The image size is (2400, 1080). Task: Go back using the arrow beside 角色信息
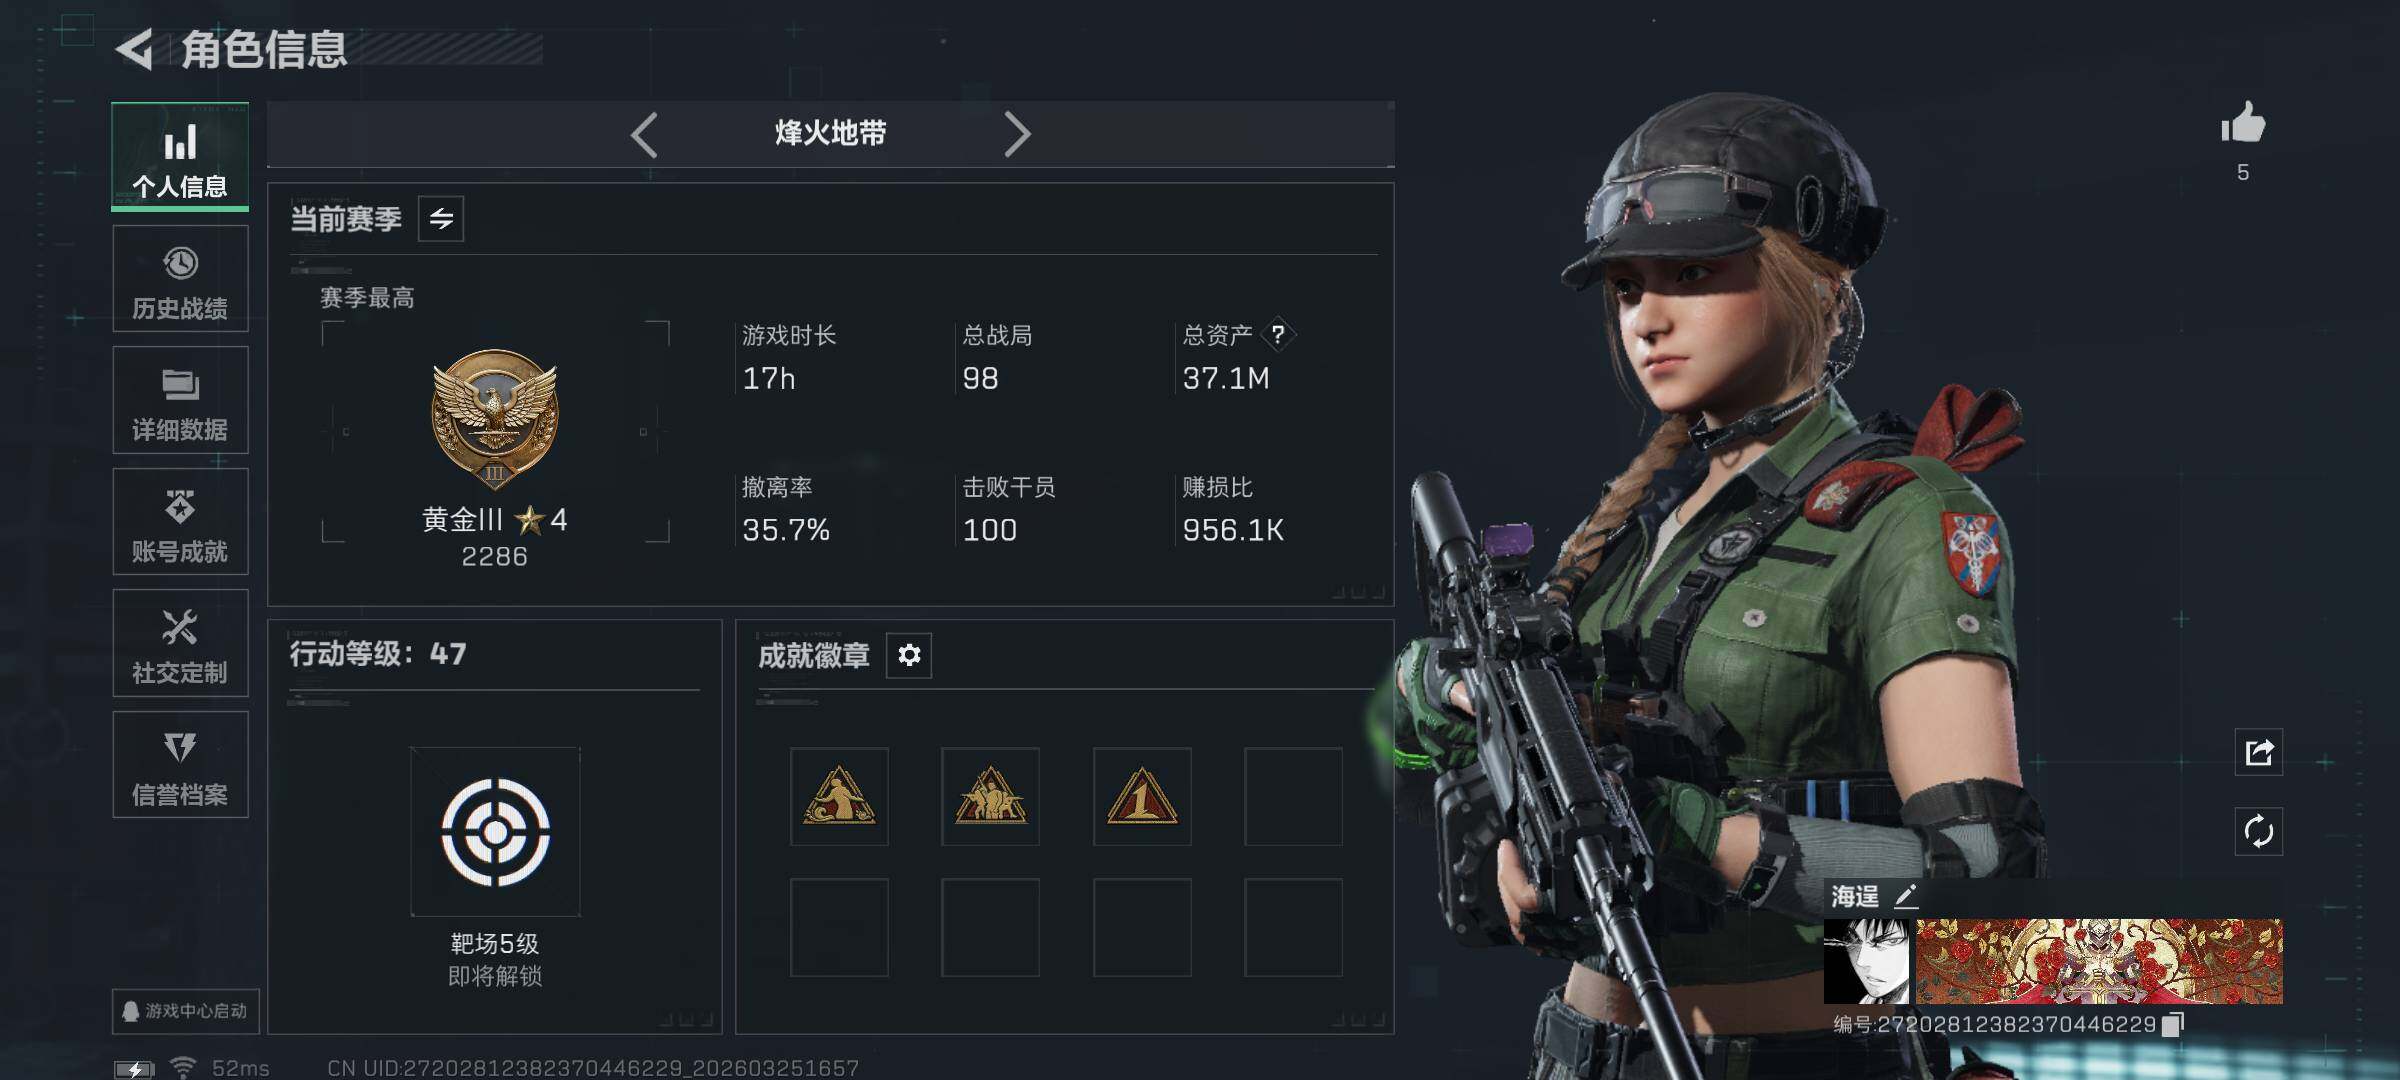135,49
